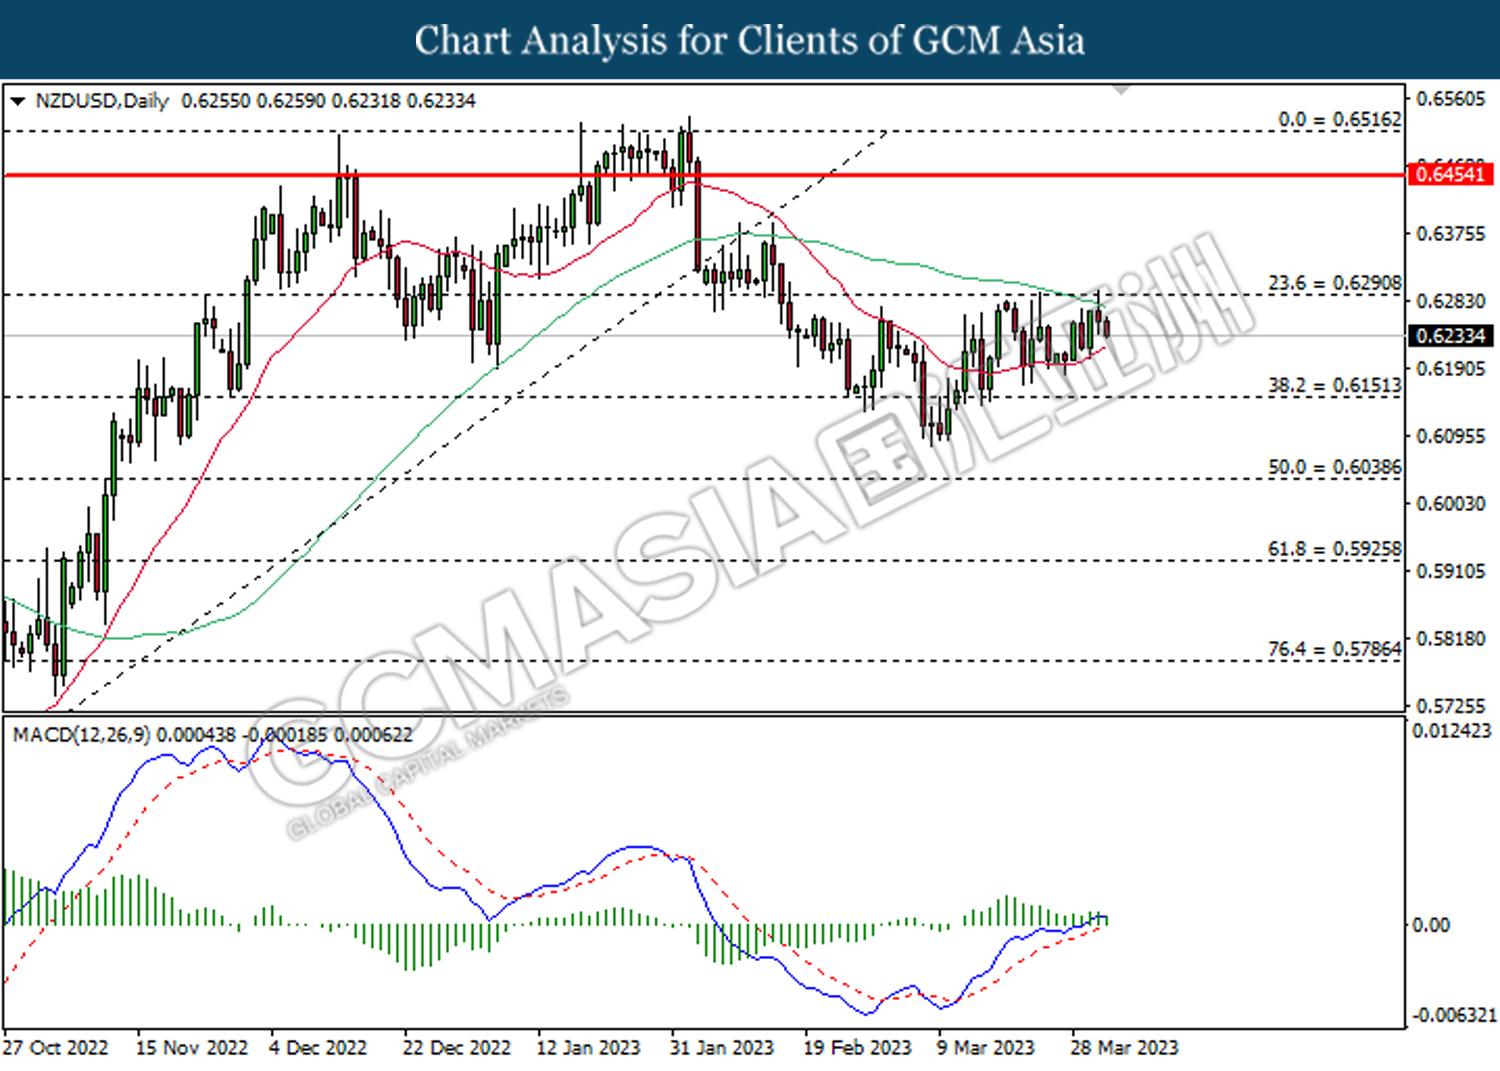Click the MACD scale value 0.00
Image resolution: width=1500 pixels, height=1071 pixels.
click(1431, 925)
